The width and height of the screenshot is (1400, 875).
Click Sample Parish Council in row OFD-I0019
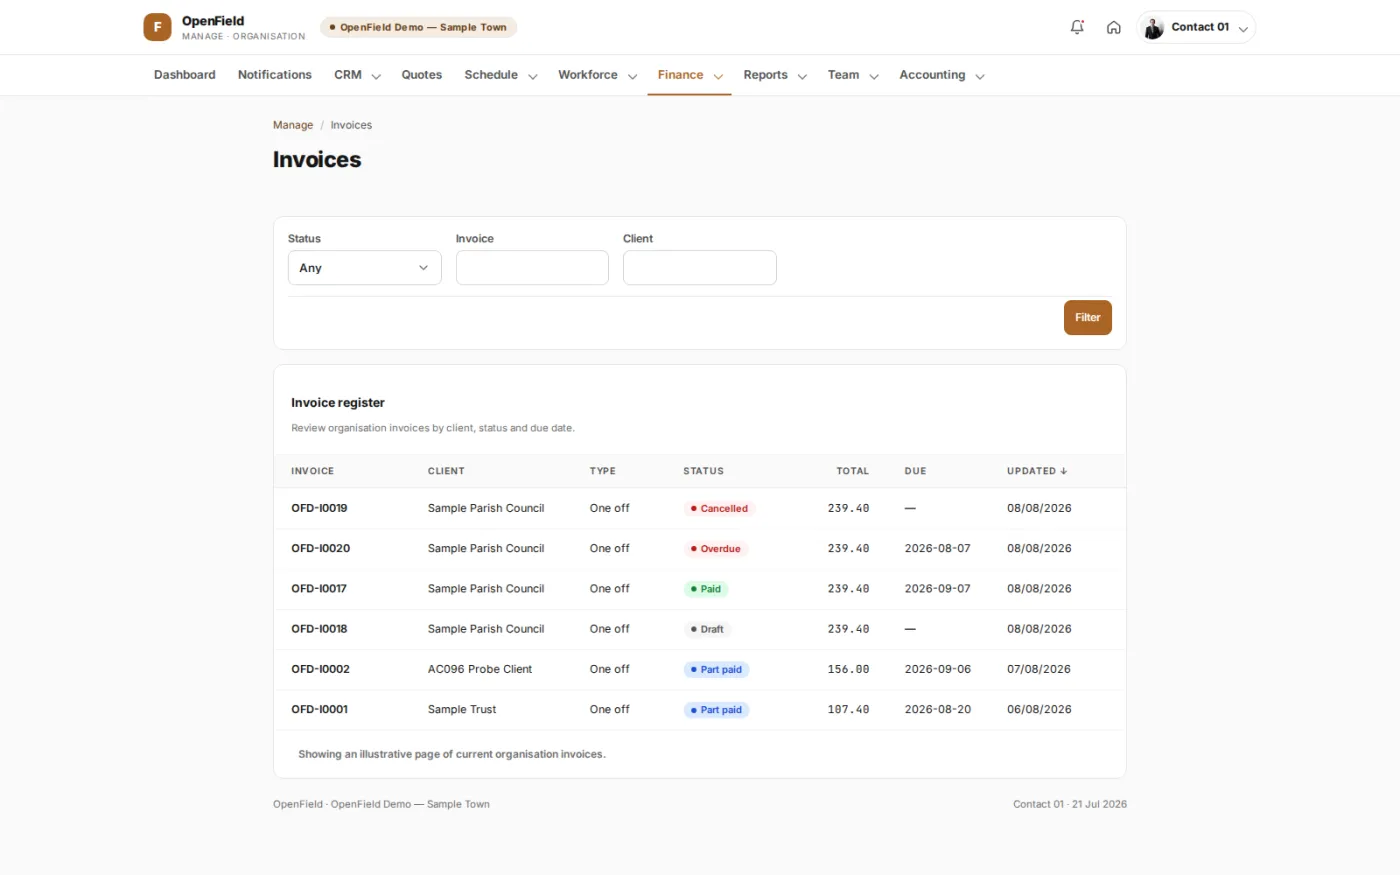[x=486, y=508]
